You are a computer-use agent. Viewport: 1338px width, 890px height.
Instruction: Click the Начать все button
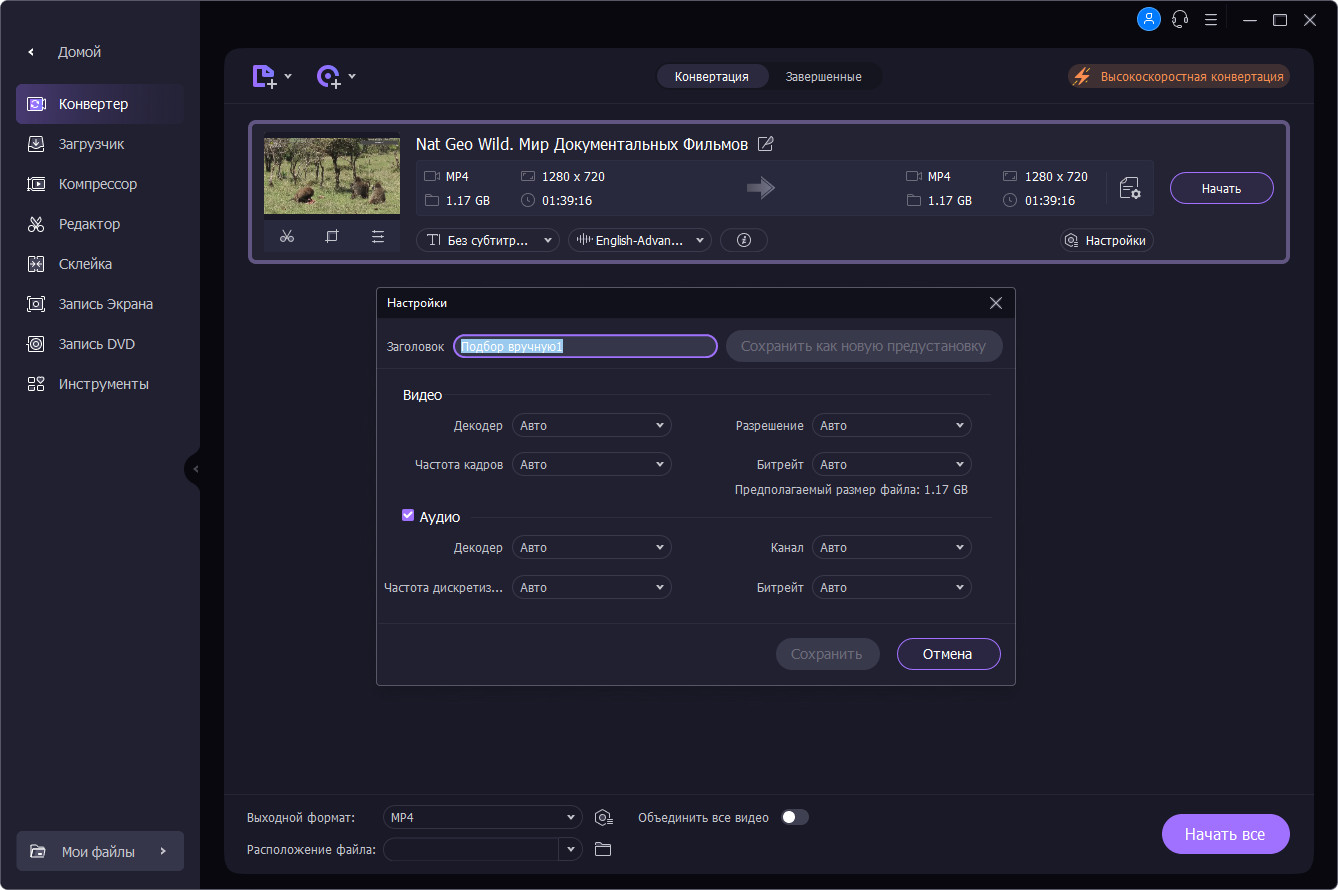tap(1225, 834)
